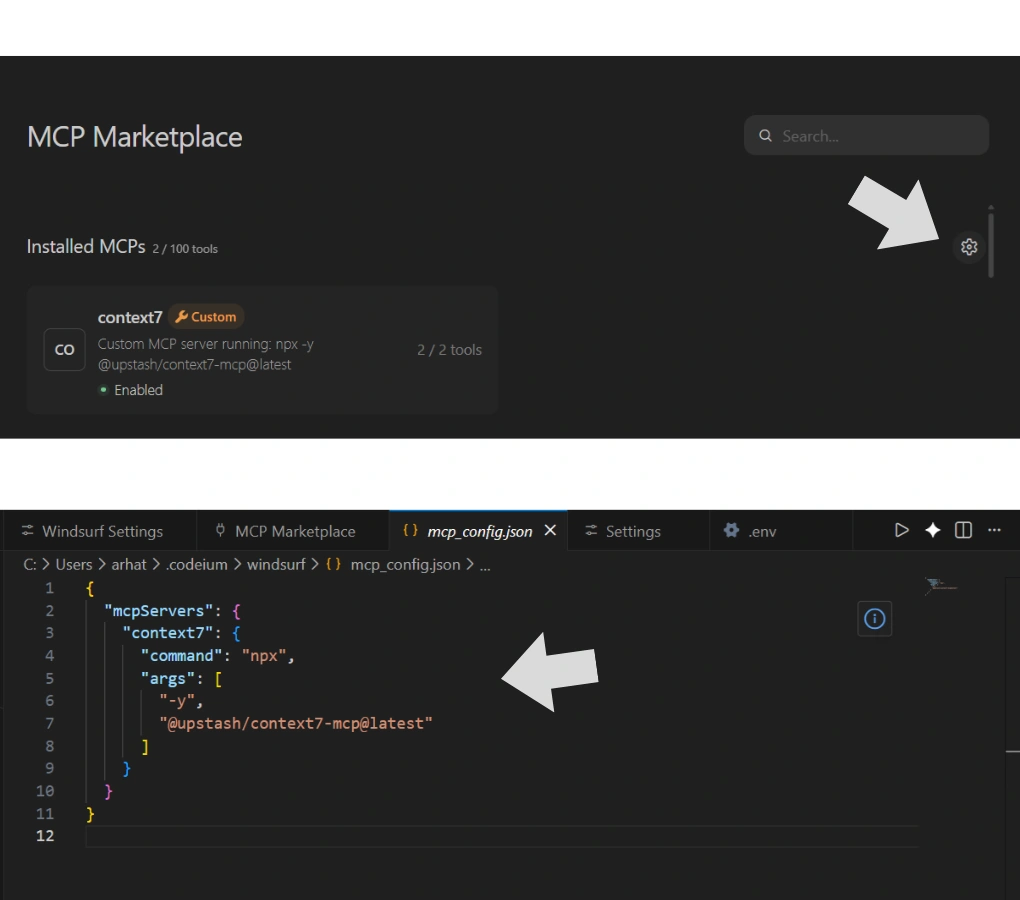Click the breadcrumb ellipsis segment
1020x900 pixels.
485,566
